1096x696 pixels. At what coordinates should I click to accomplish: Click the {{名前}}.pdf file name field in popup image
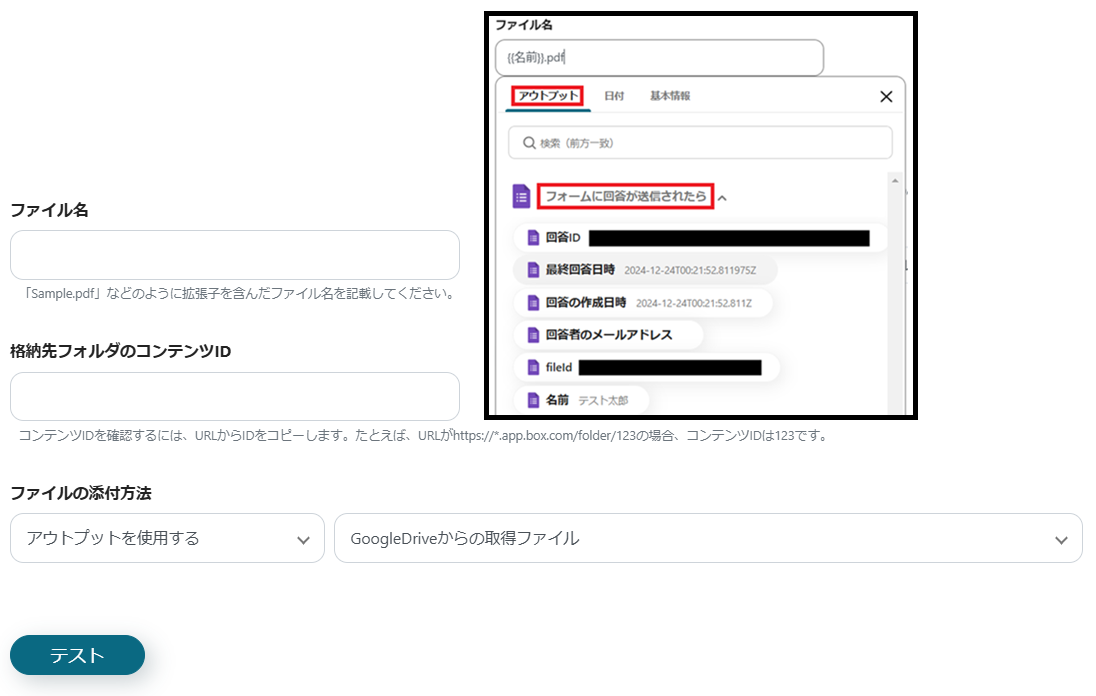[x=659, y=57]
